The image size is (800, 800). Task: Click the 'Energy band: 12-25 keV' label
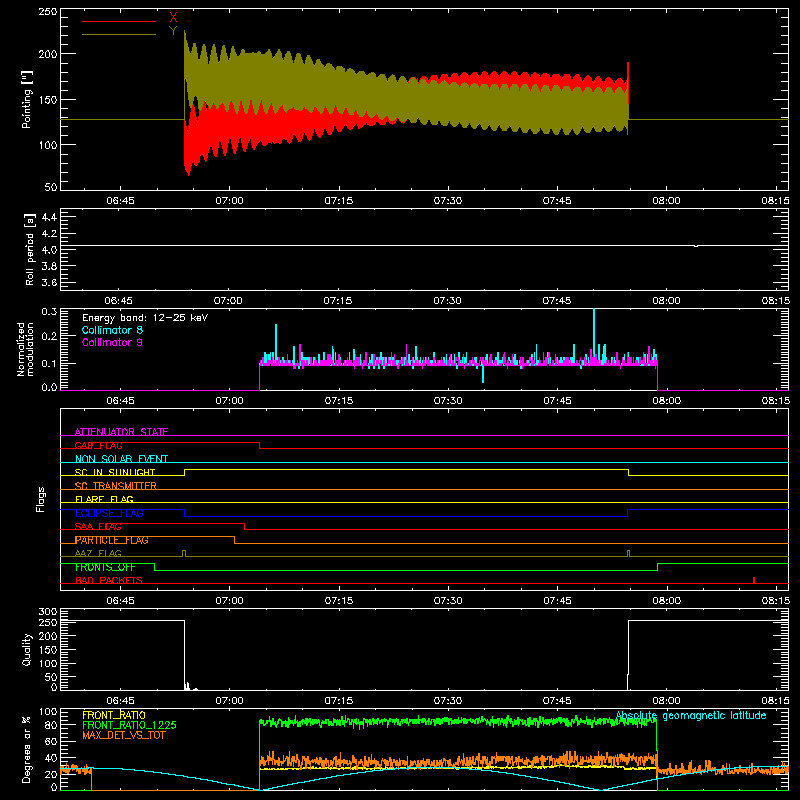(x=145, y=318)
